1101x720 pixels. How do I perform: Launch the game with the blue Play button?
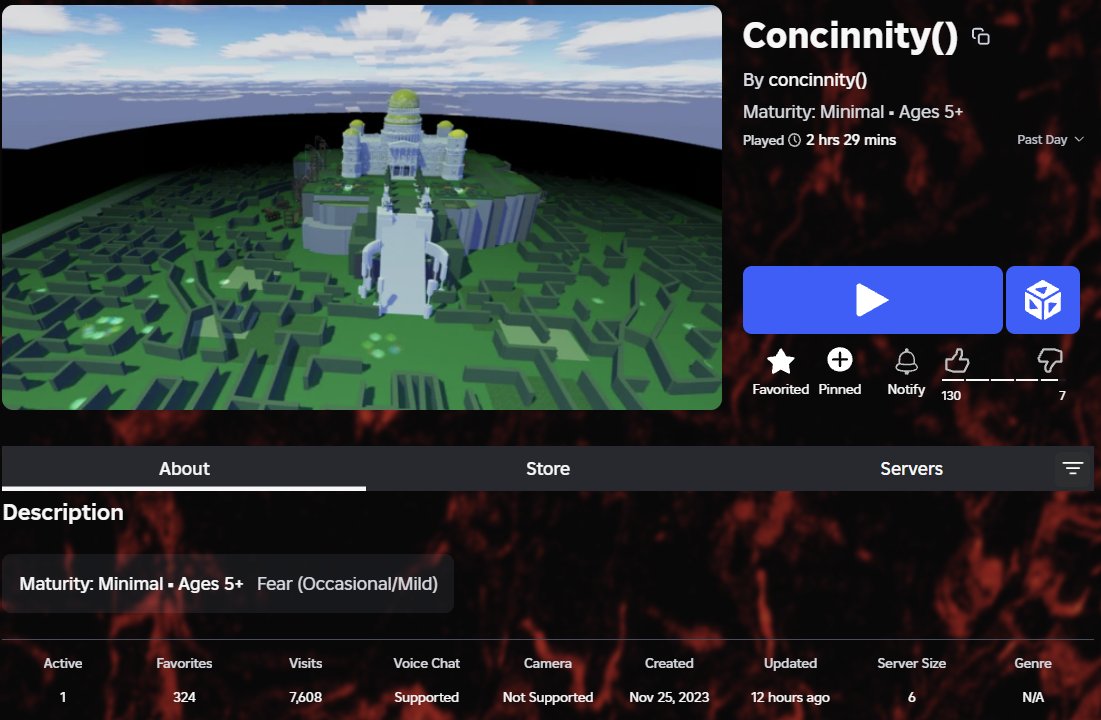pyautogui.click(x=872, y=300)
